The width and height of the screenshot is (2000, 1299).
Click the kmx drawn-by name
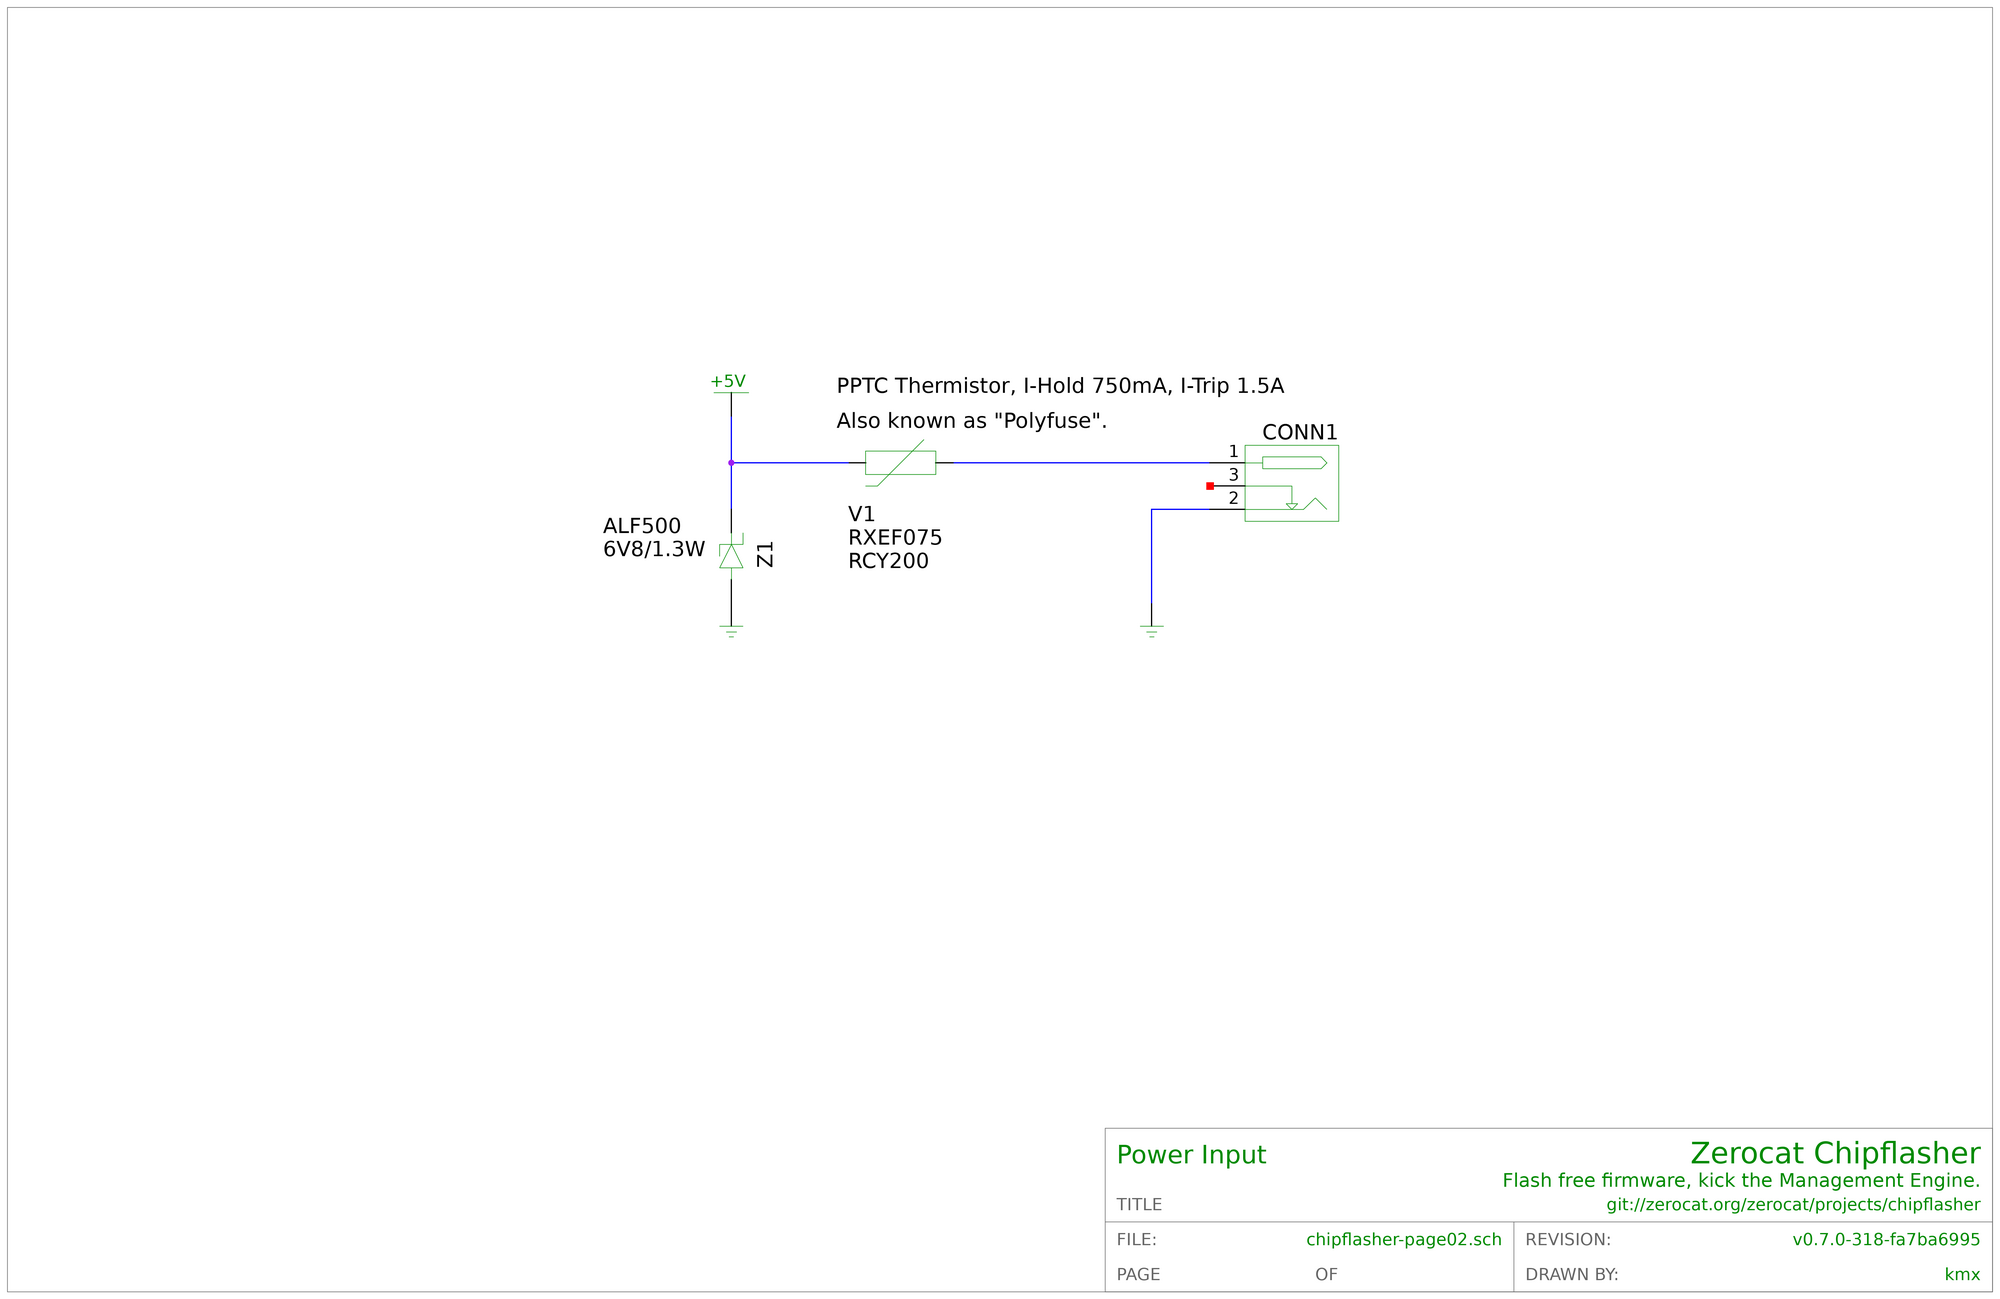pyautogui.click(x=1962, y=1274)
